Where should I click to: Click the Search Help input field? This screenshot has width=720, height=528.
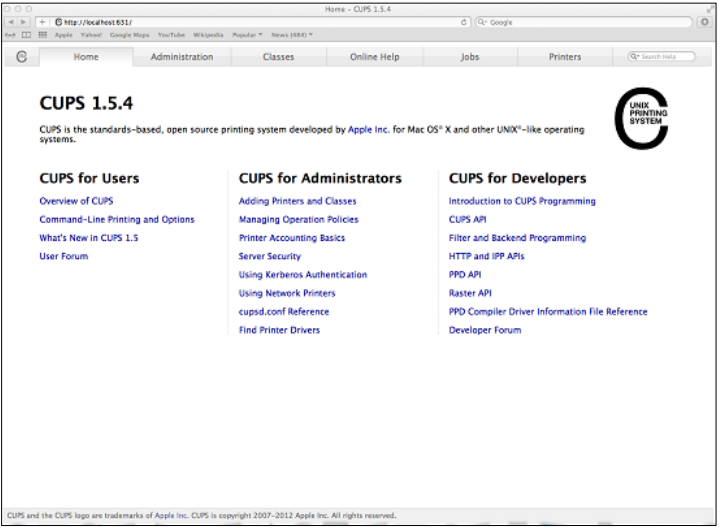tap(665, 57)
